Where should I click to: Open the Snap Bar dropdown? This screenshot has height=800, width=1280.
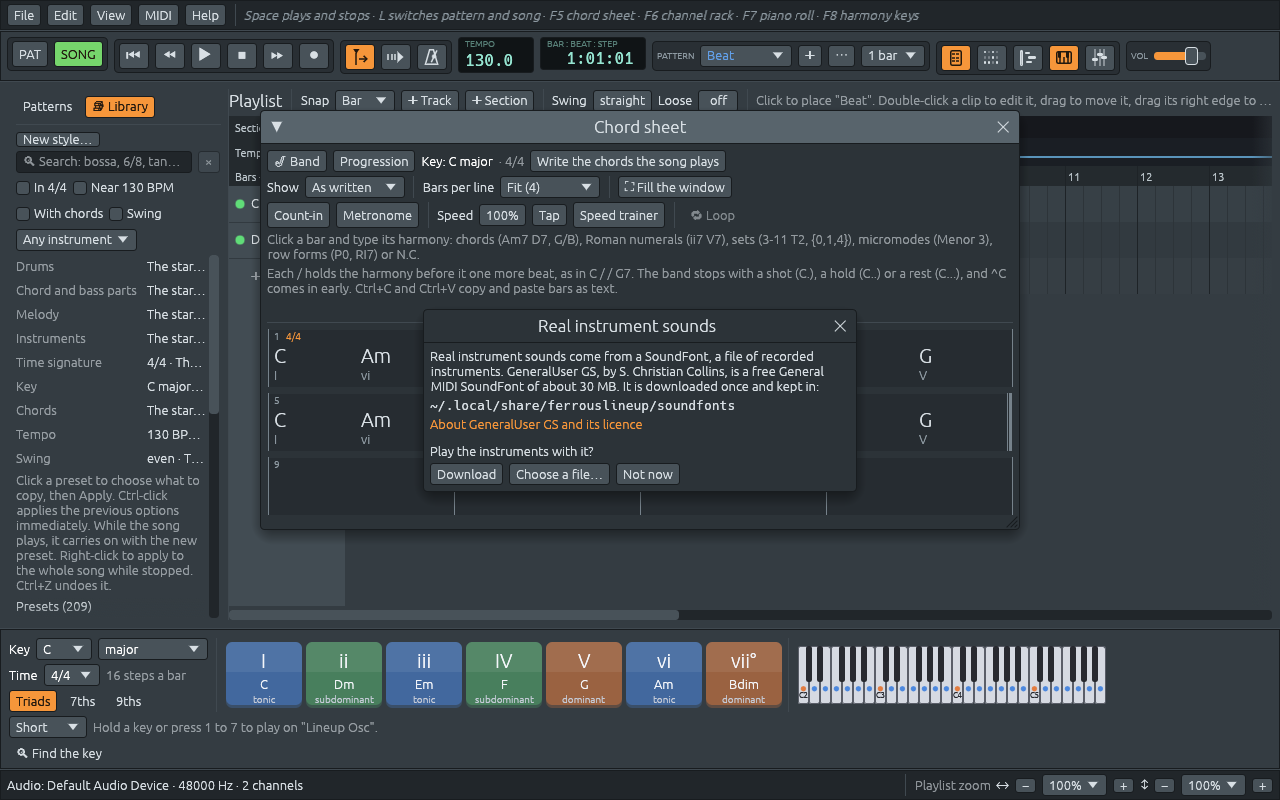point(365,101)
